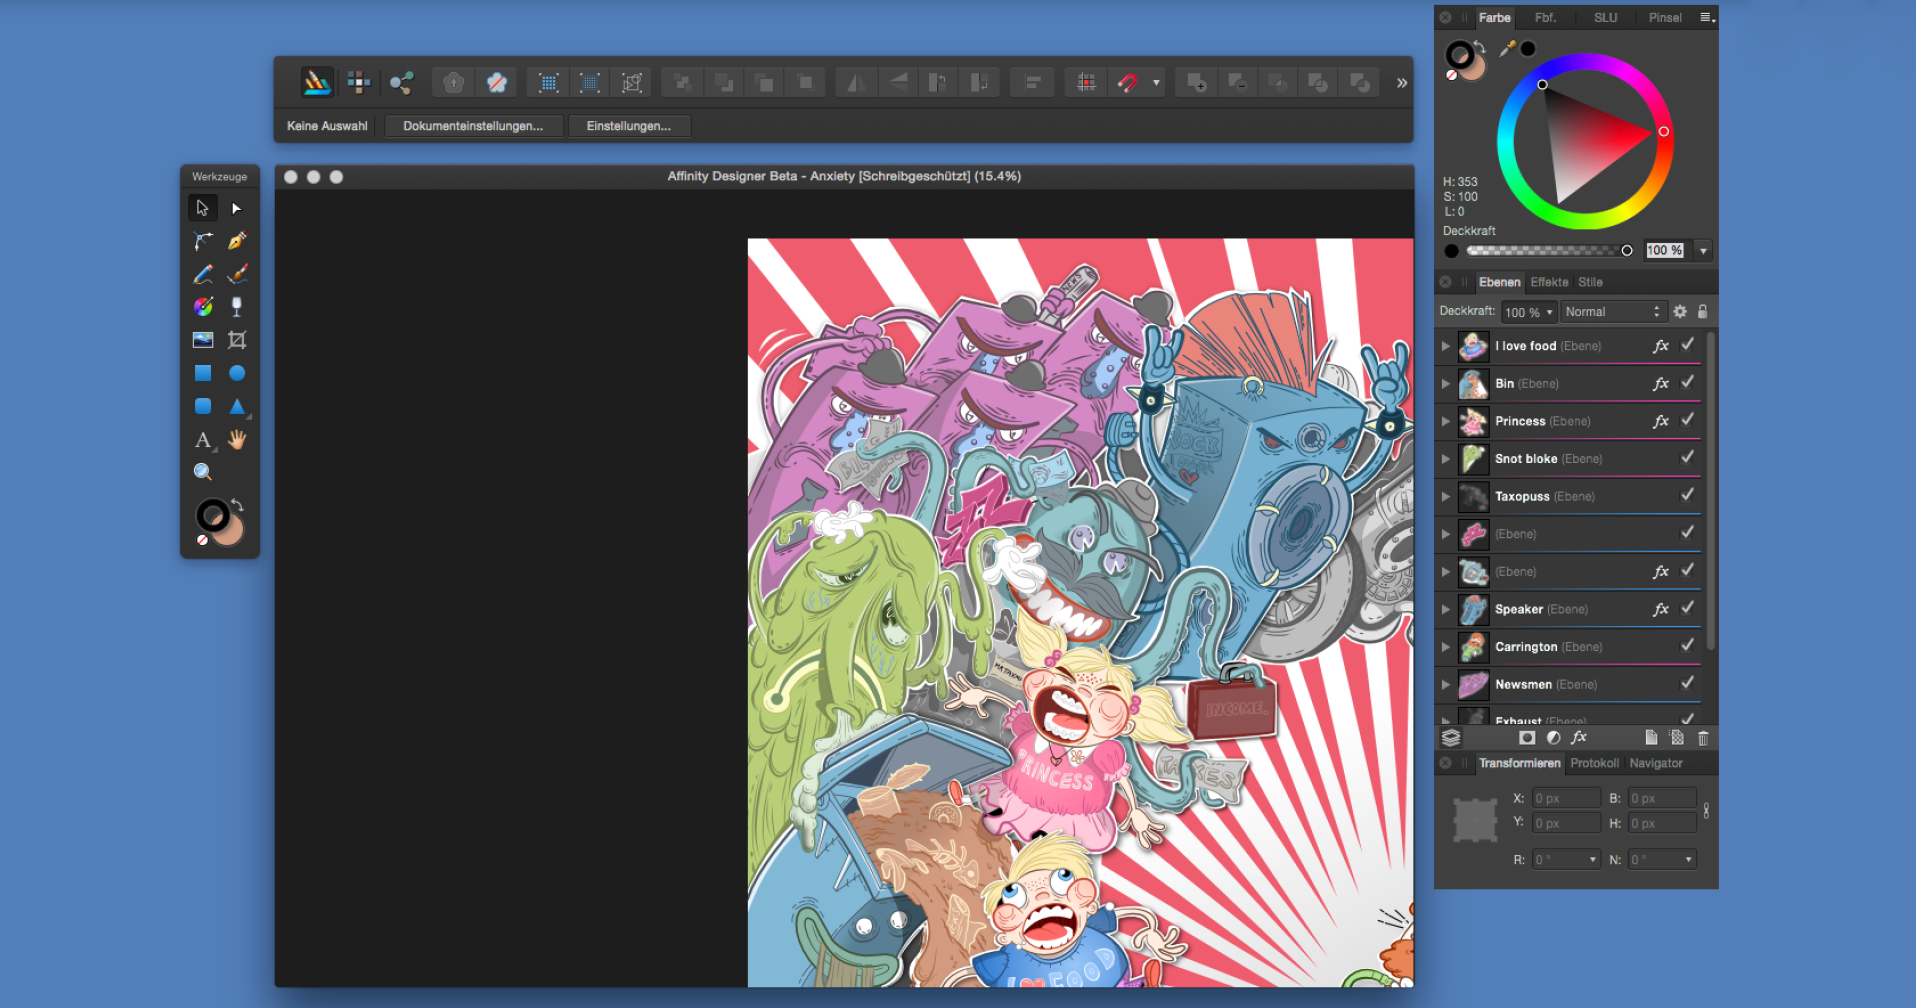Switch to Pixel Persona
Screen dimensions: 1916x1008
coord(358,82)
